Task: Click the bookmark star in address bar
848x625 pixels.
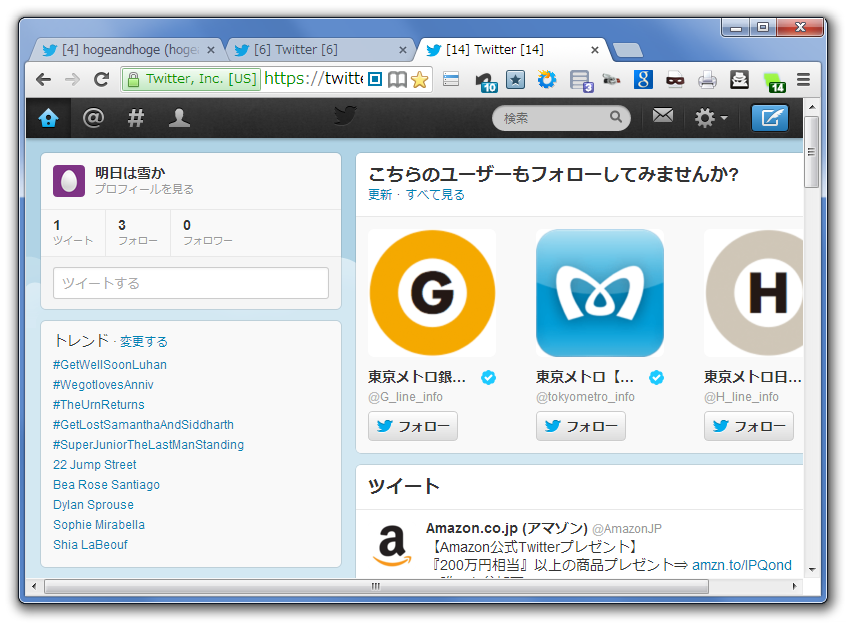Action: click(419, 80)
